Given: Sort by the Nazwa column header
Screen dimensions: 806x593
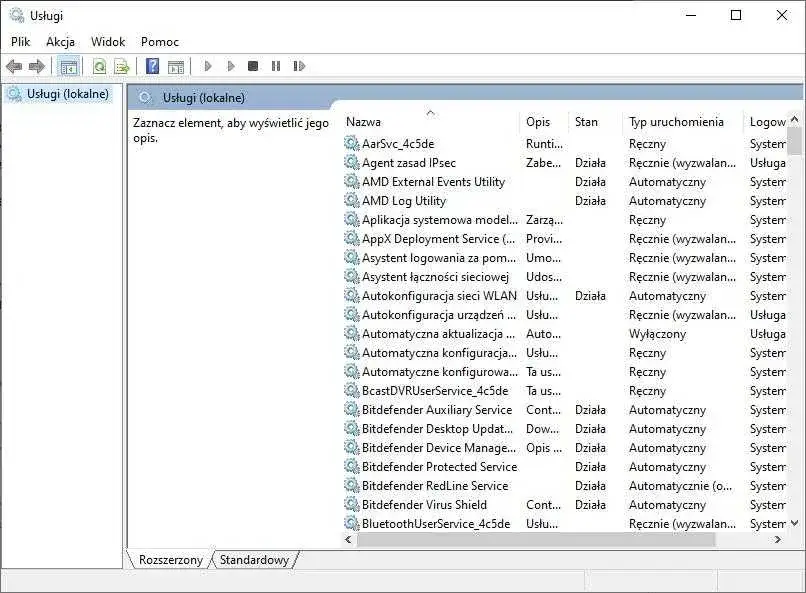Looking at the screenshot, I should (431, 122).
